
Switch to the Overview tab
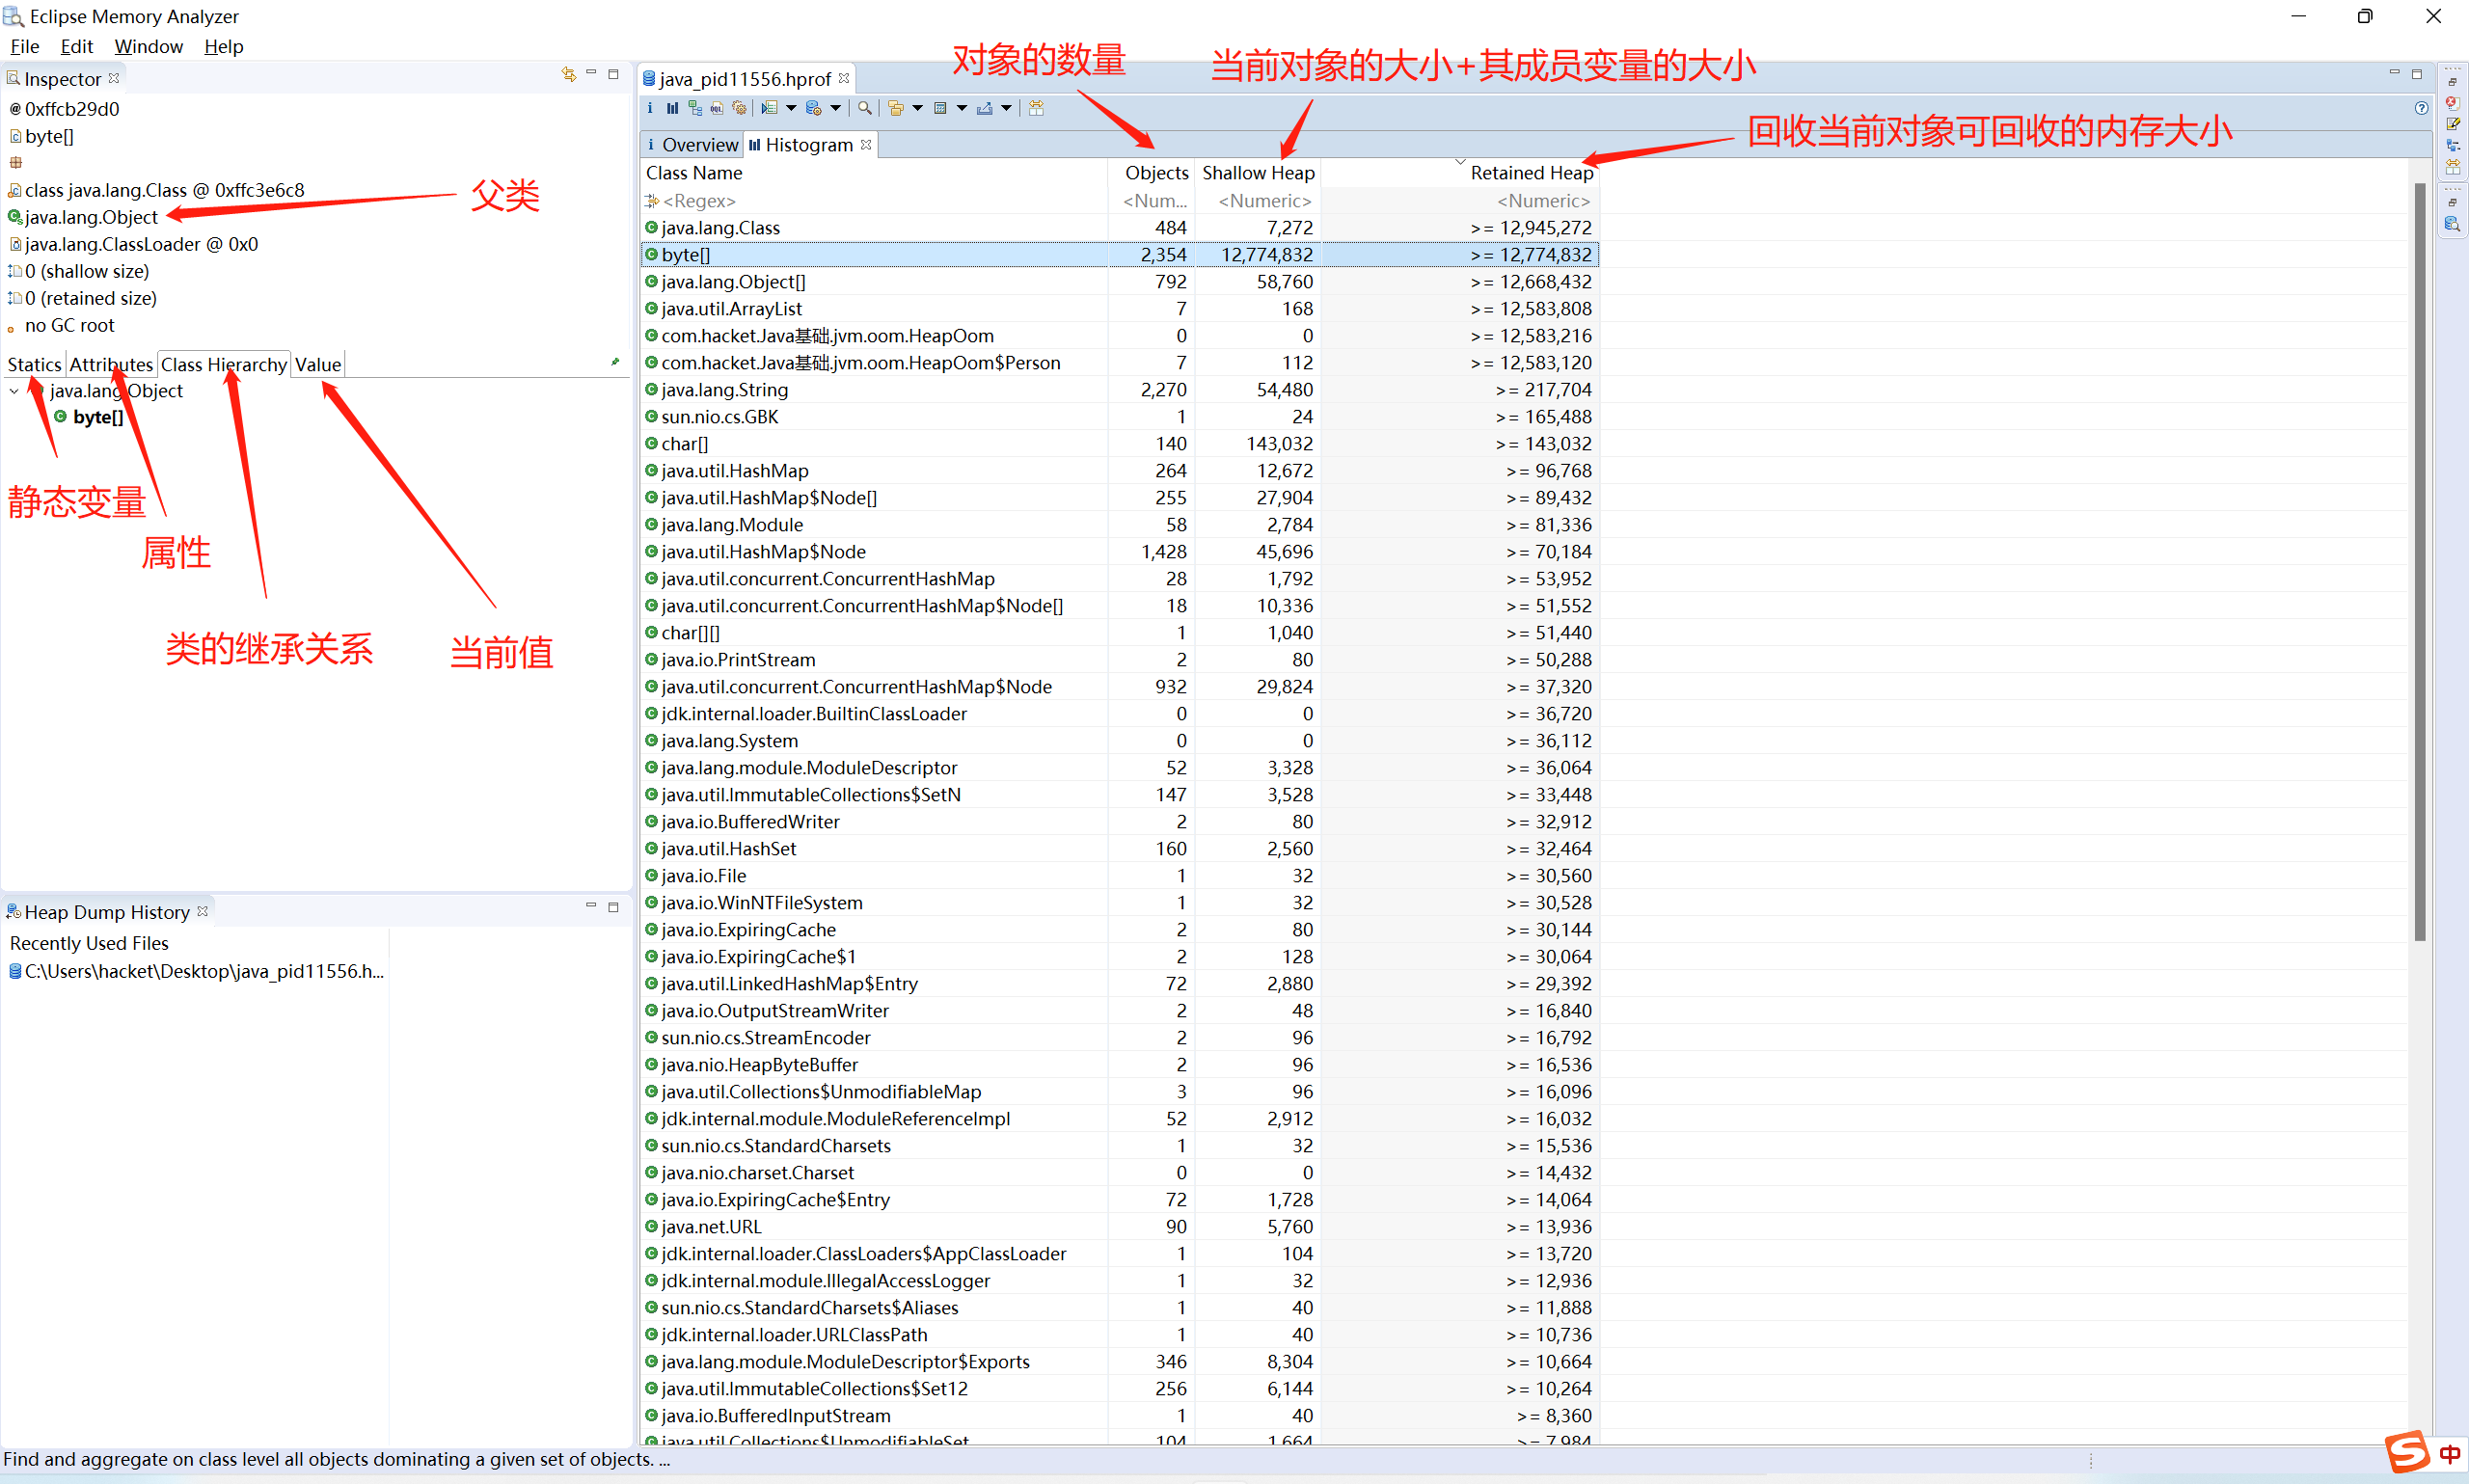(698, 145)
